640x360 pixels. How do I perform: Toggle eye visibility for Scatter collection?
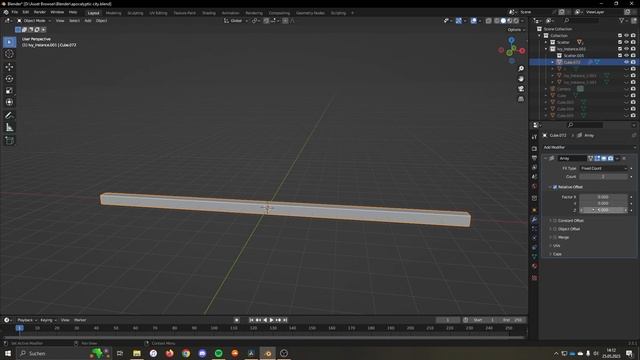pos(626,42)
